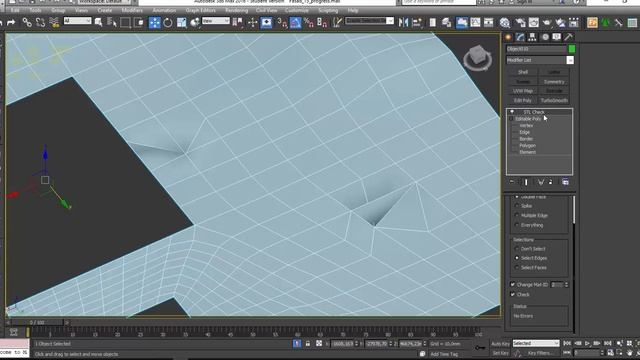Select the Link tool icon
This screenshot has height=360, width=640.
pos(27,22)
